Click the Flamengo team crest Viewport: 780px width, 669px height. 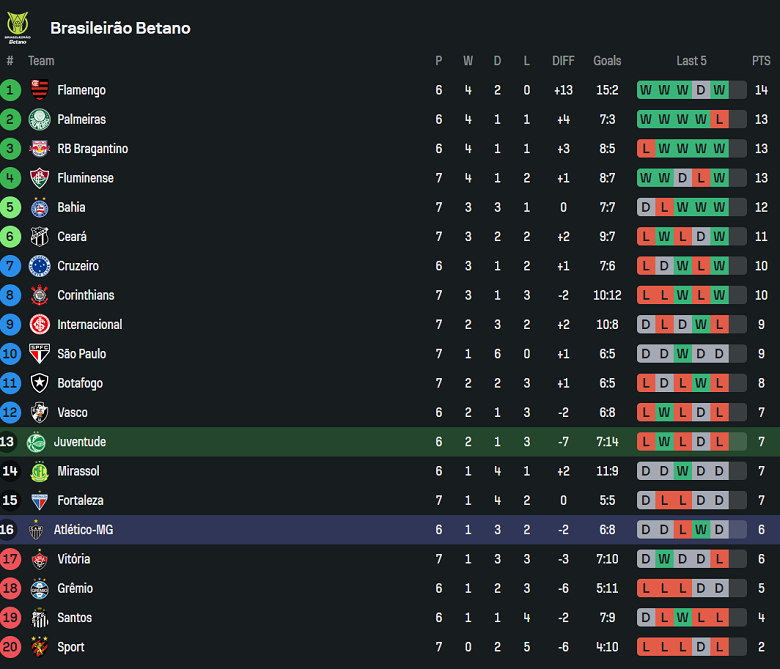point(40,90)
